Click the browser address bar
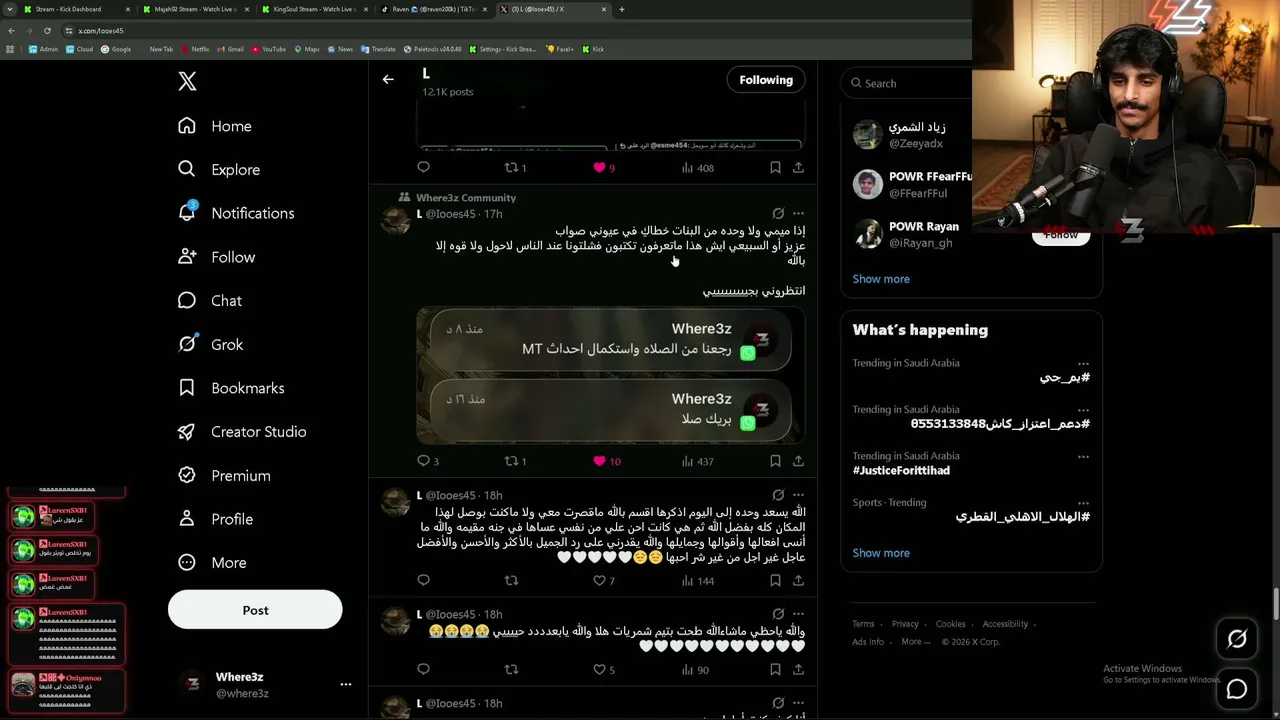Viewport: 1280px width, 720px height. coord(500,31)
